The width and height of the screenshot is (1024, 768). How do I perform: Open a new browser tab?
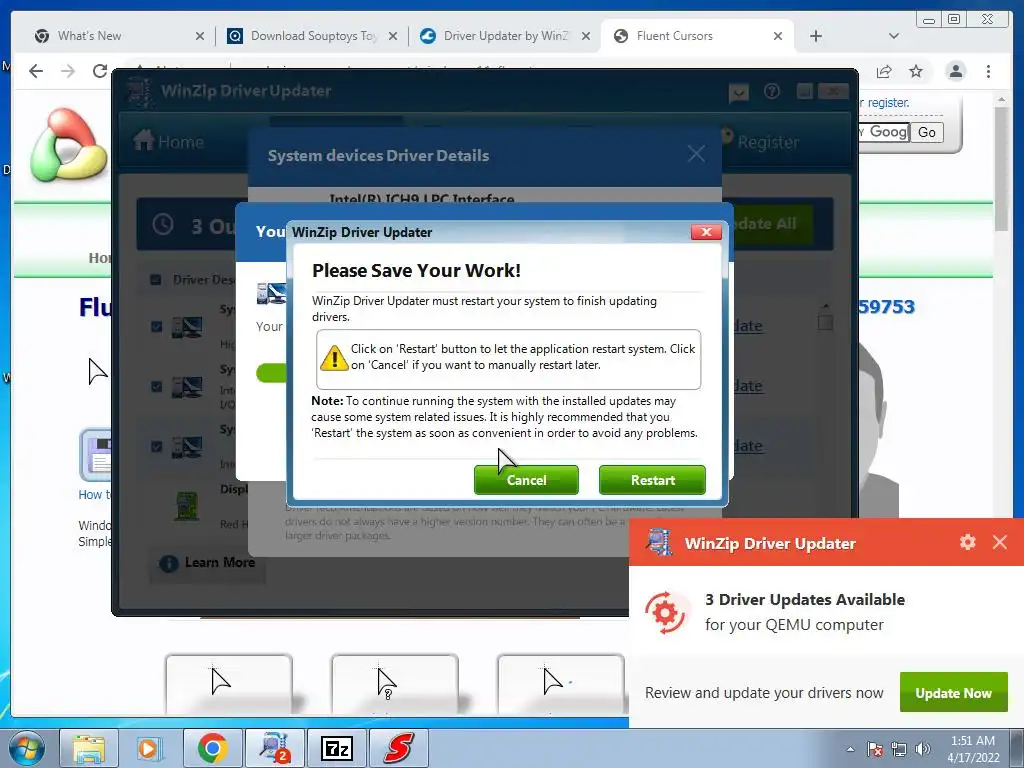816,36
